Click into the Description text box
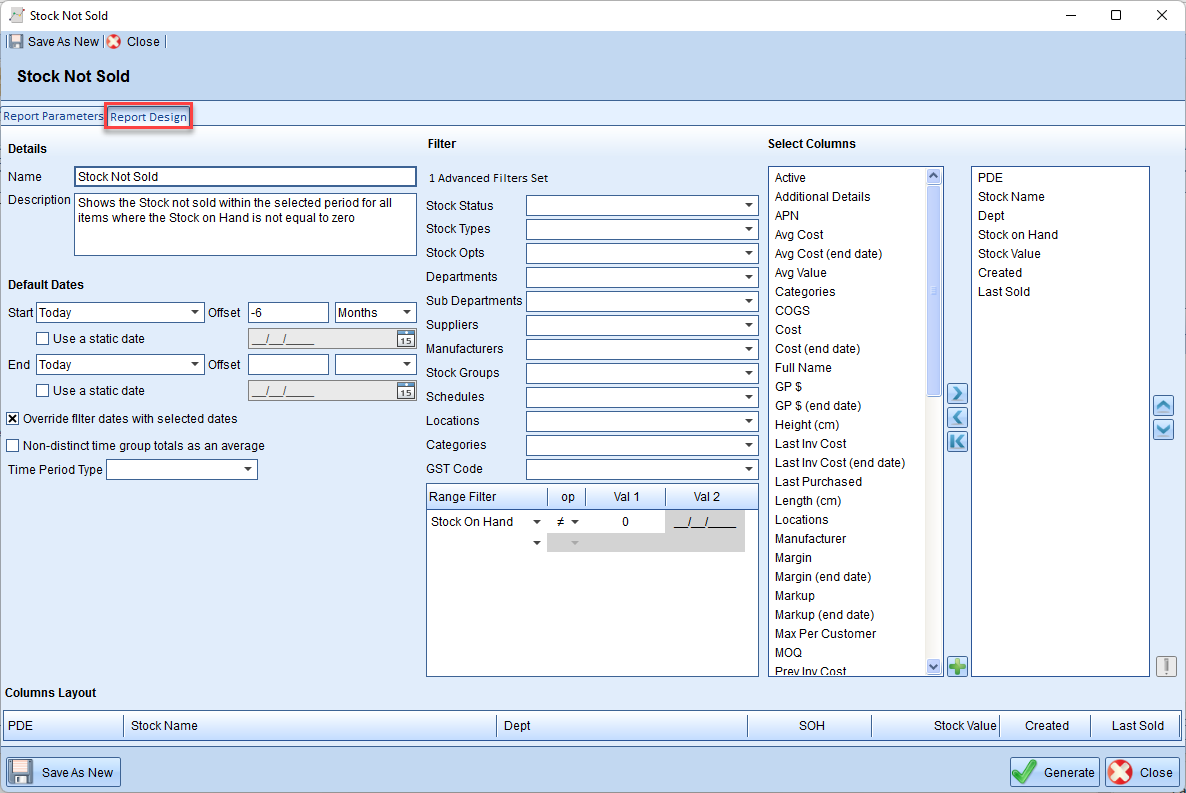1186x793 pixels. (245, 225)
